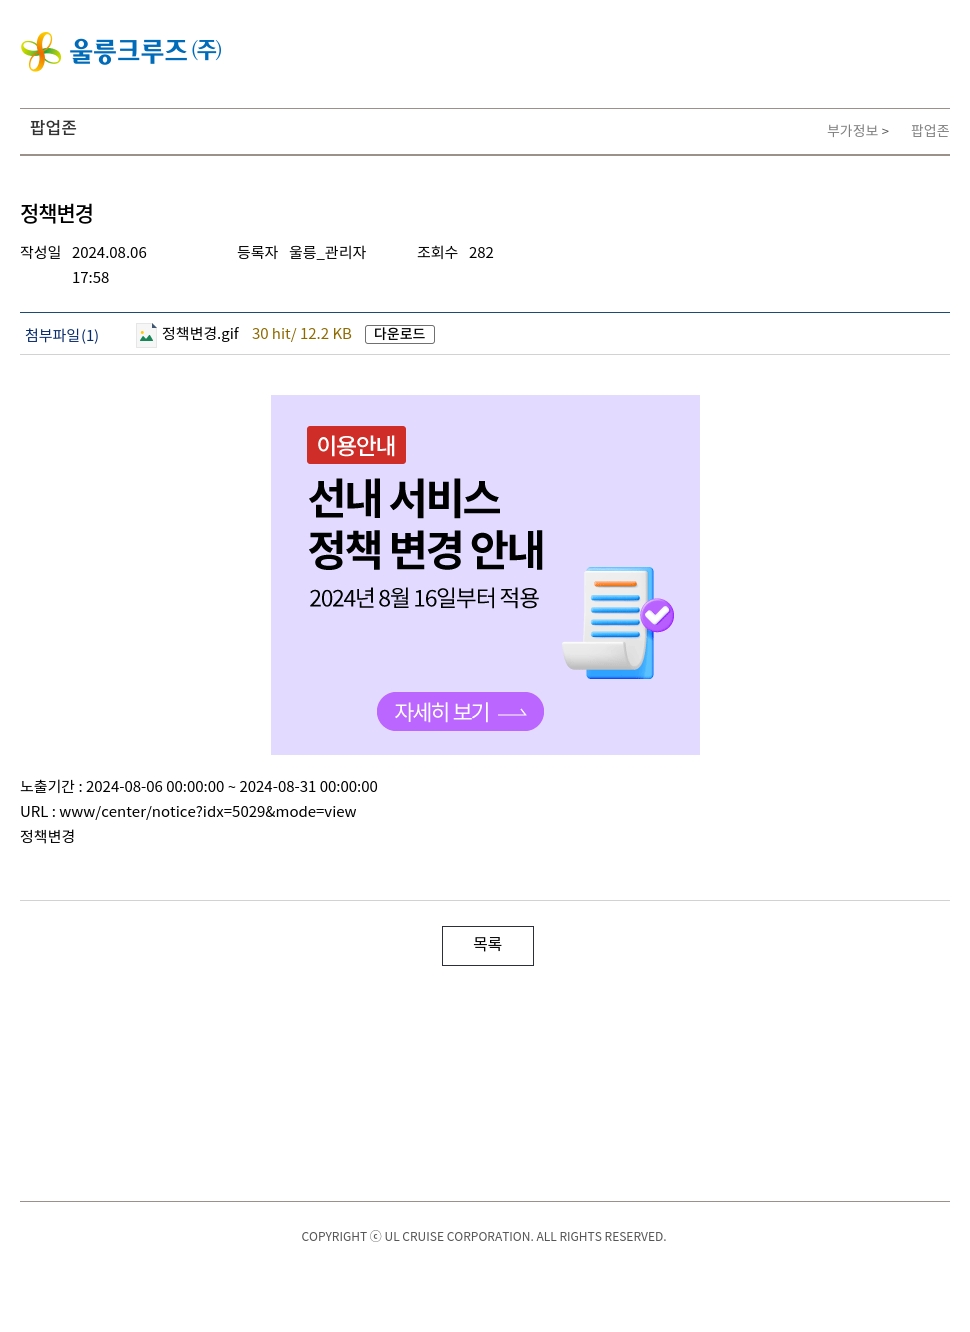Open the 정책변경.gif attachment filename
The height and width of the screenshot is (1332, 970).
tap(200, 334)
